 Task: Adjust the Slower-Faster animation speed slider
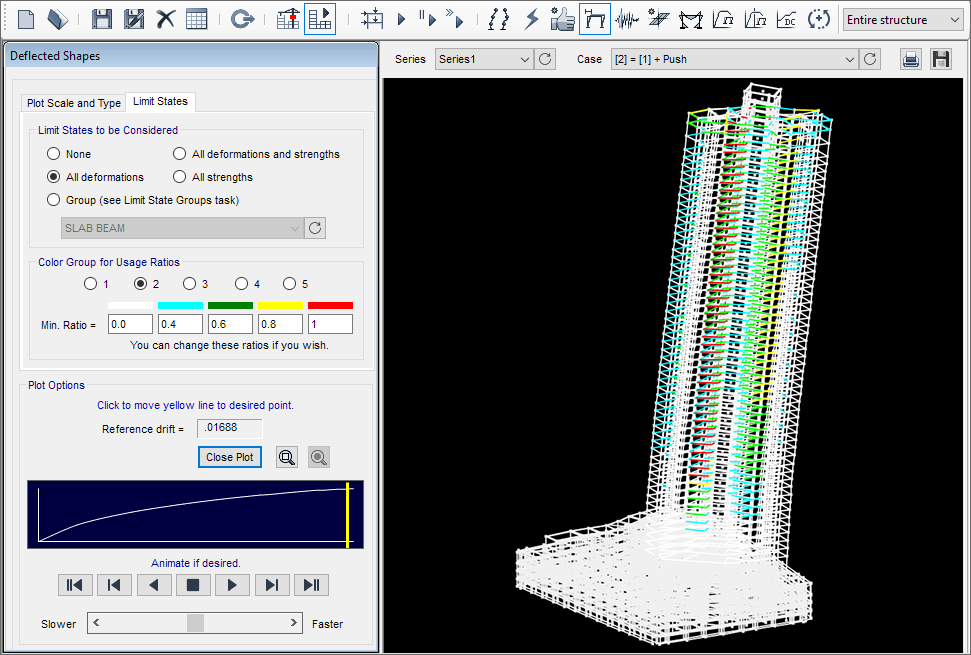pos(195,623)
